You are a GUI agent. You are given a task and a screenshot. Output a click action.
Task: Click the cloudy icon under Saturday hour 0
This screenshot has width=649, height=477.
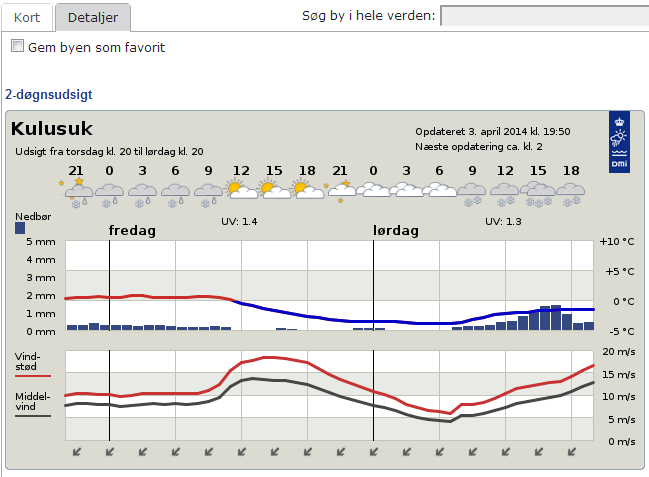[373, 190]
